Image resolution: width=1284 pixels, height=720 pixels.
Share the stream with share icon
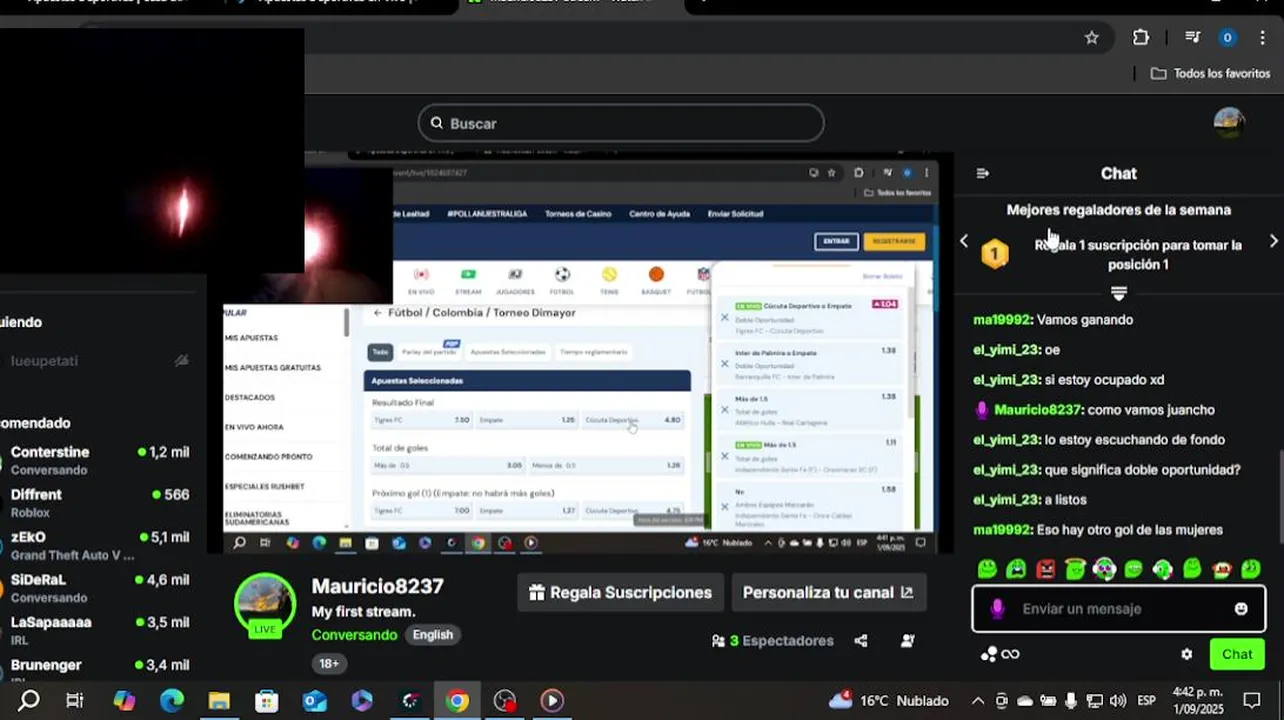tap(861, 641)
